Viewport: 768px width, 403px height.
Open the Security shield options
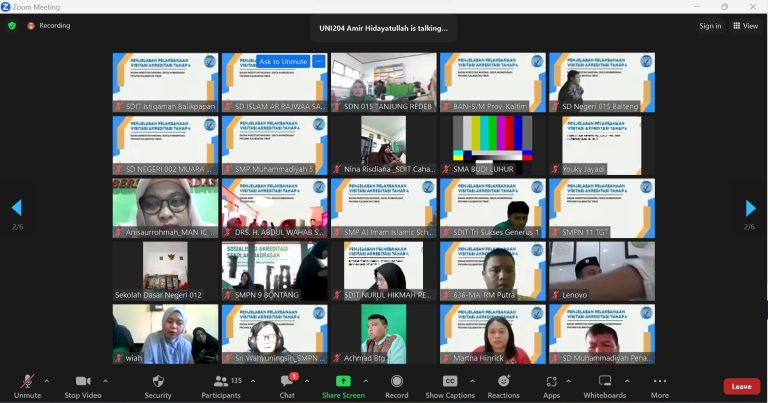point(158,386)
